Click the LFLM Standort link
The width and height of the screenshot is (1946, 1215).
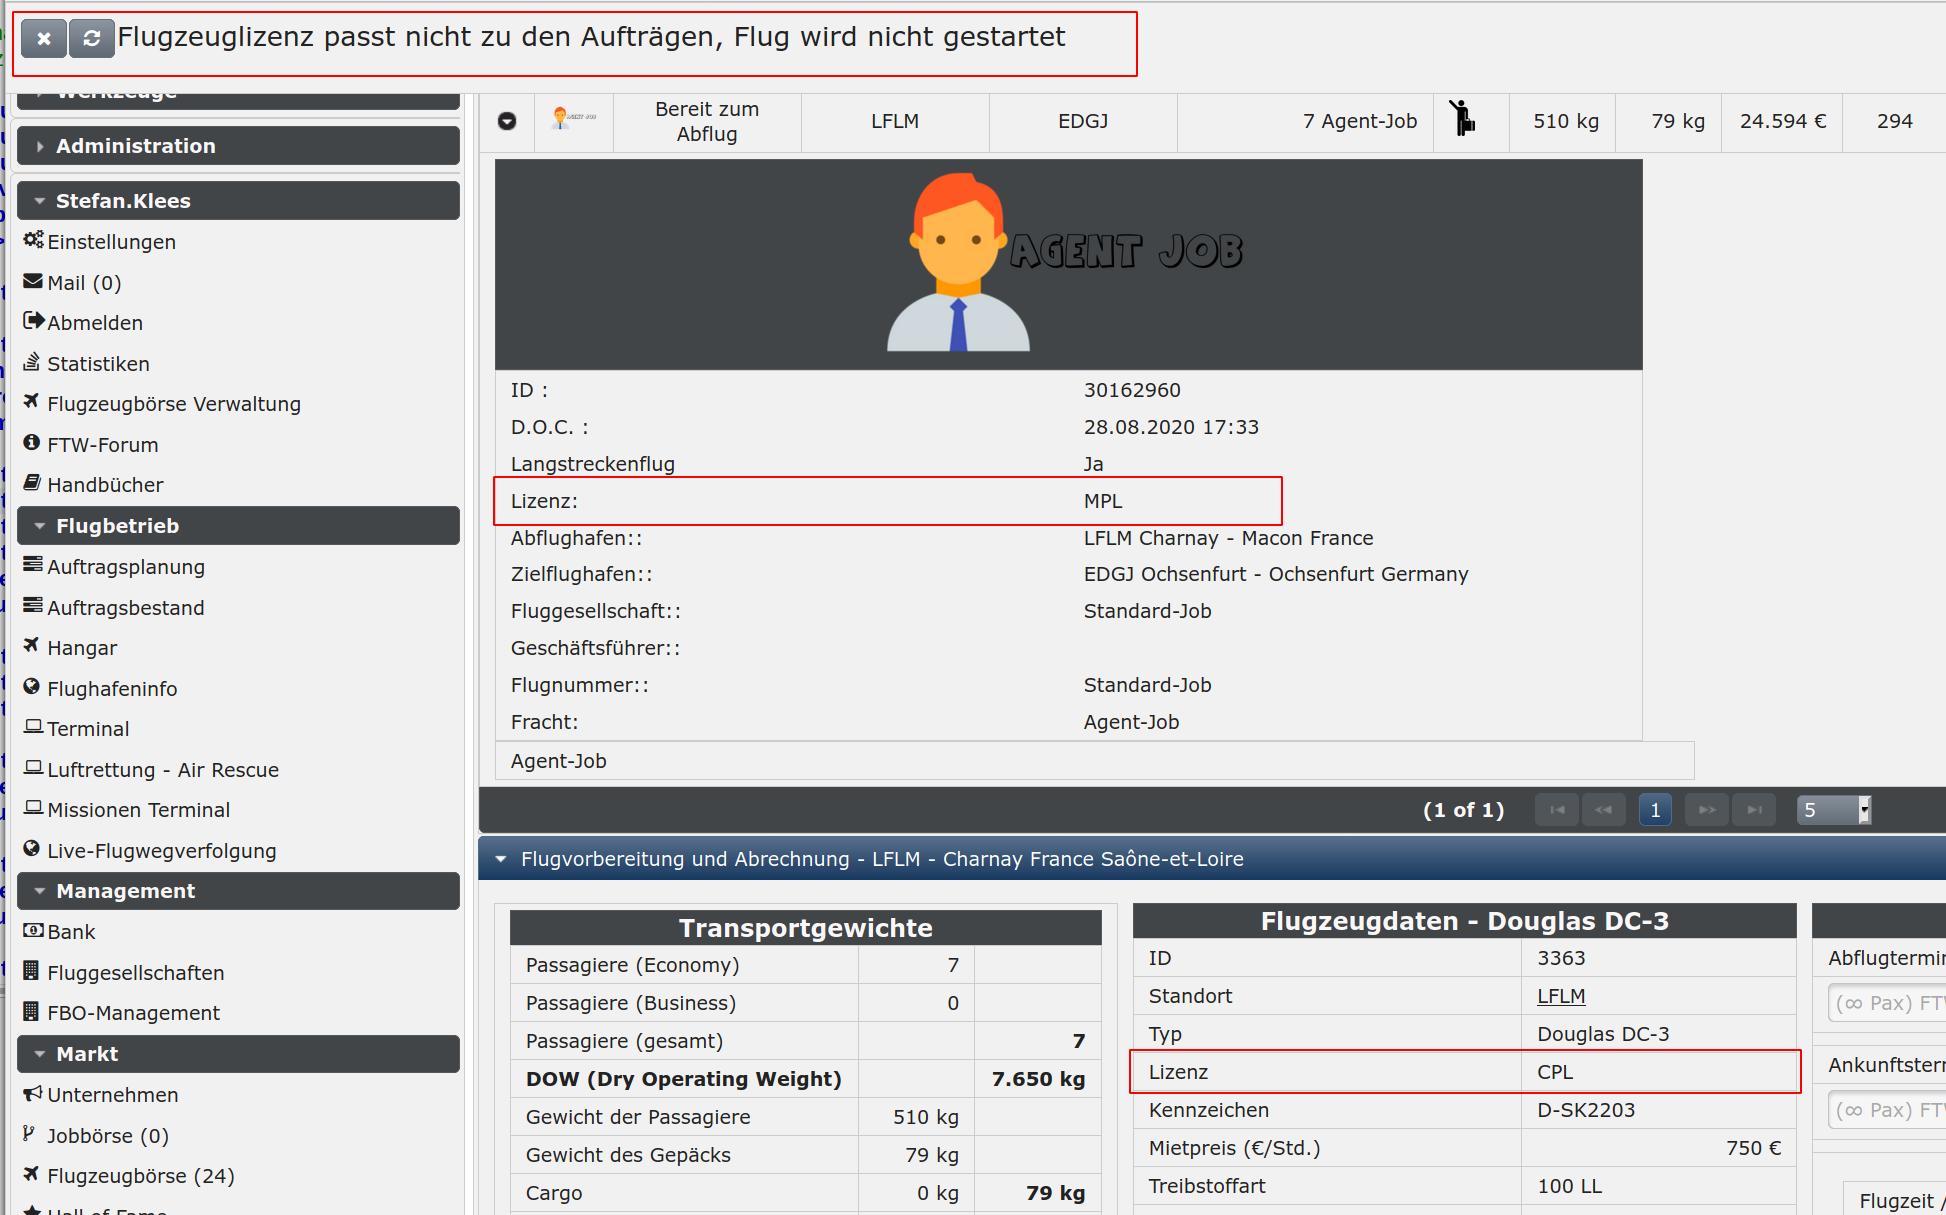pos(1560,996)
